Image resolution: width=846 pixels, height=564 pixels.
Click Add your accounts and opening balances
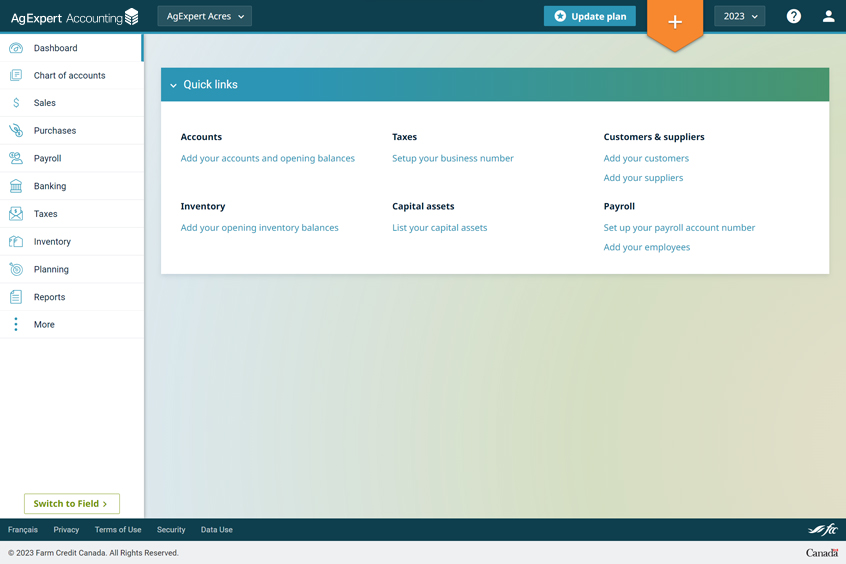point(268,158)
